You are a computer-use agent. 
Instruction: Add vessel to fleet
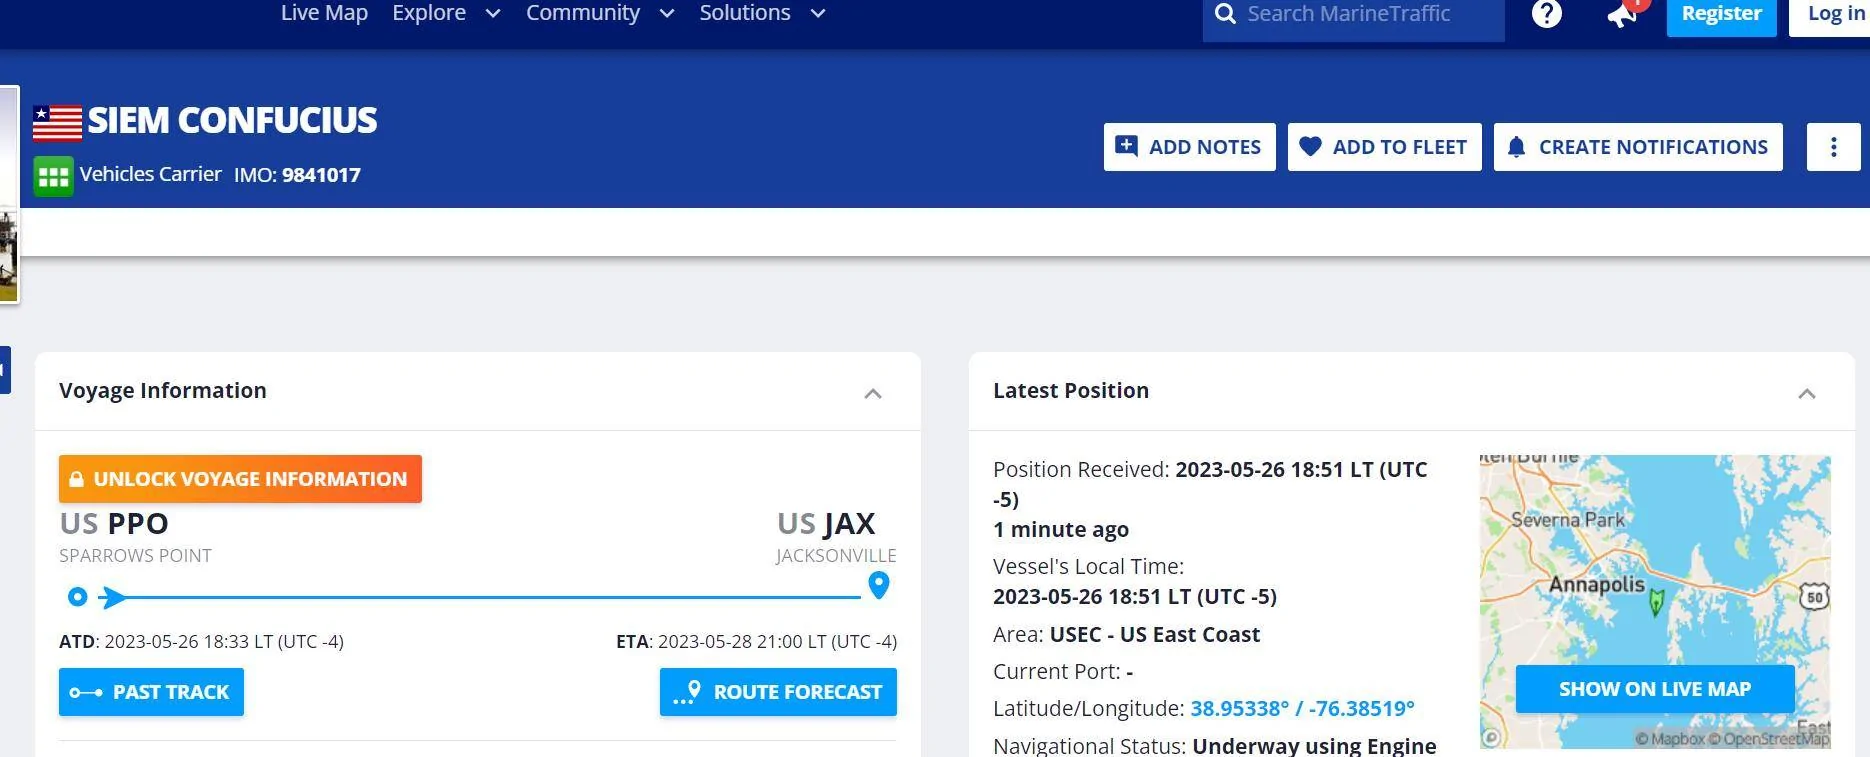(1384, 147)
